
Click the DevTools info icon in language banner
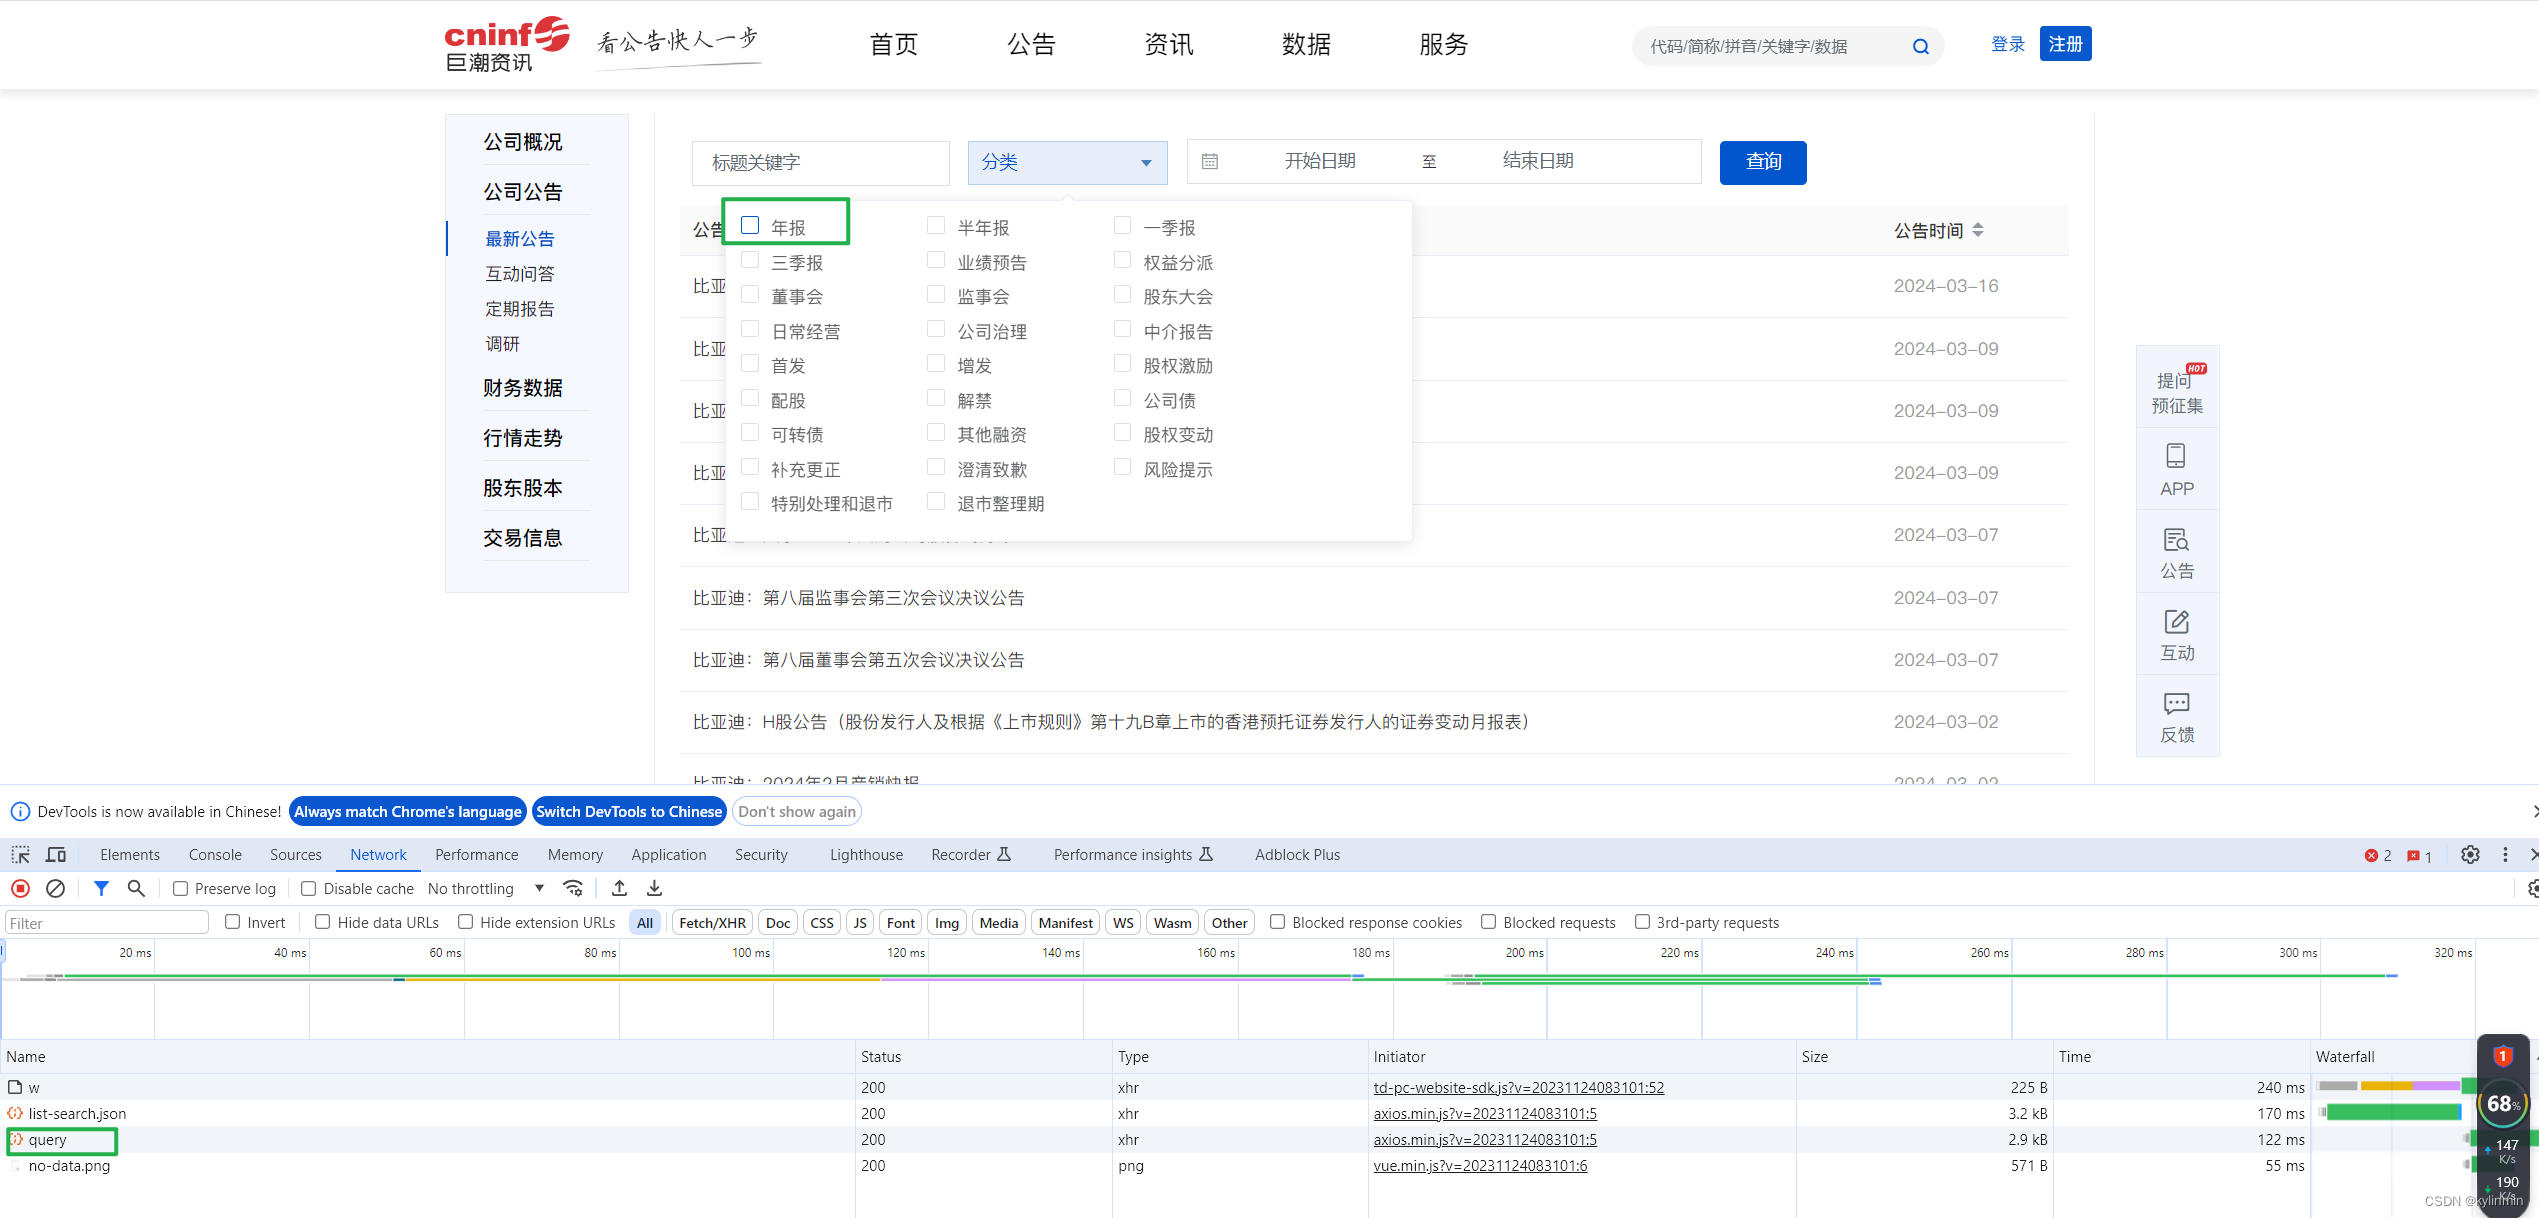20,812
